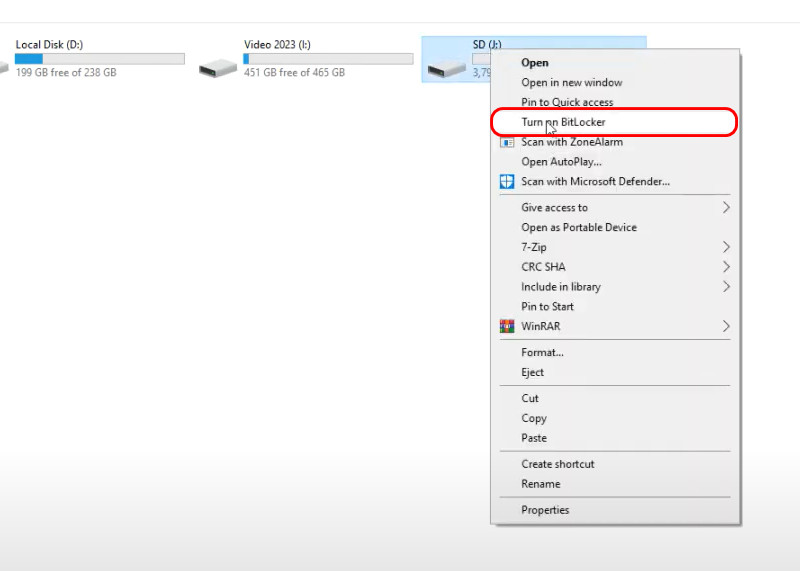The height and width of the screenshot is (571, 800).
Task: Choose Open in new window
Action: click(x=615, y=83)
